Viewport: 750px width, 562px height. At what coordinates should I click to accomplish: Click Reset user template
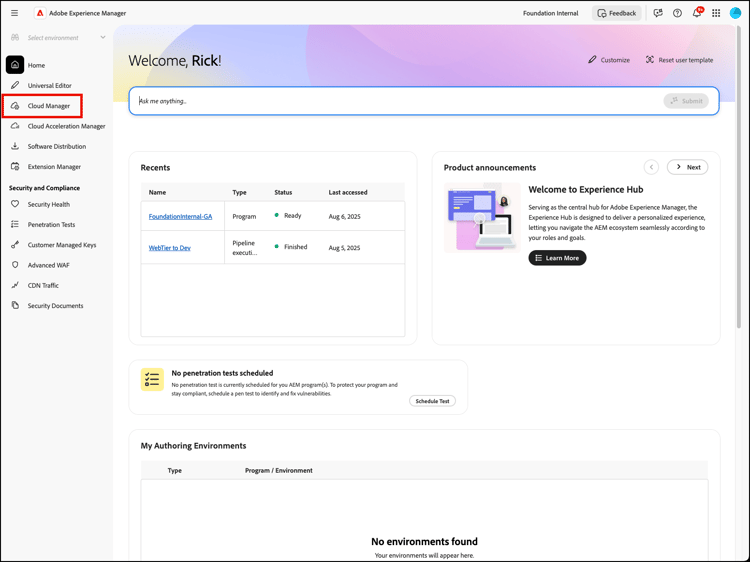679,60
